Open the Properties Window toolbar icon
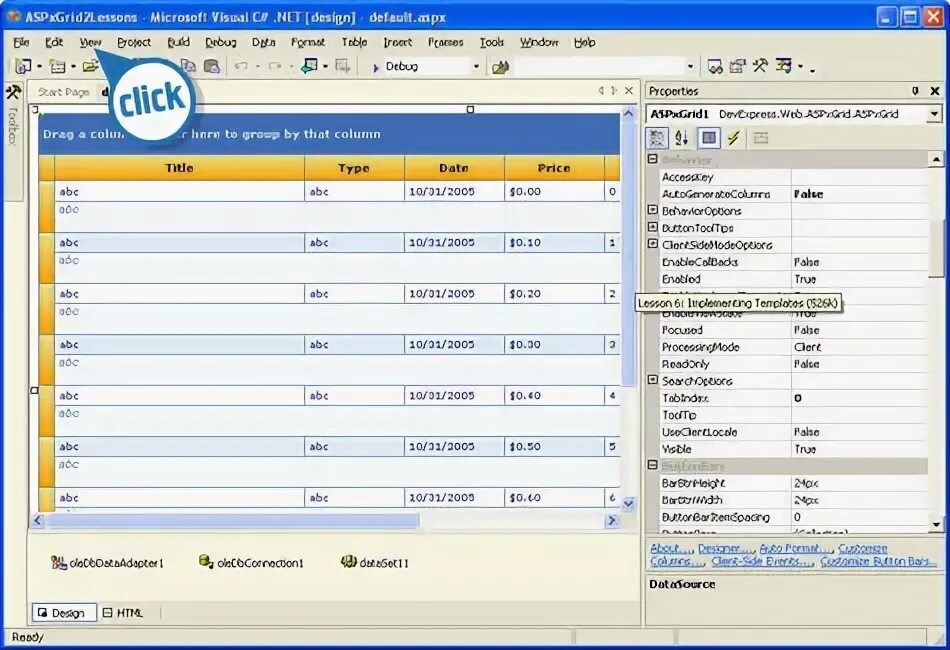The width and height of the screenshot is (950, 650). (x=737, y=66)
